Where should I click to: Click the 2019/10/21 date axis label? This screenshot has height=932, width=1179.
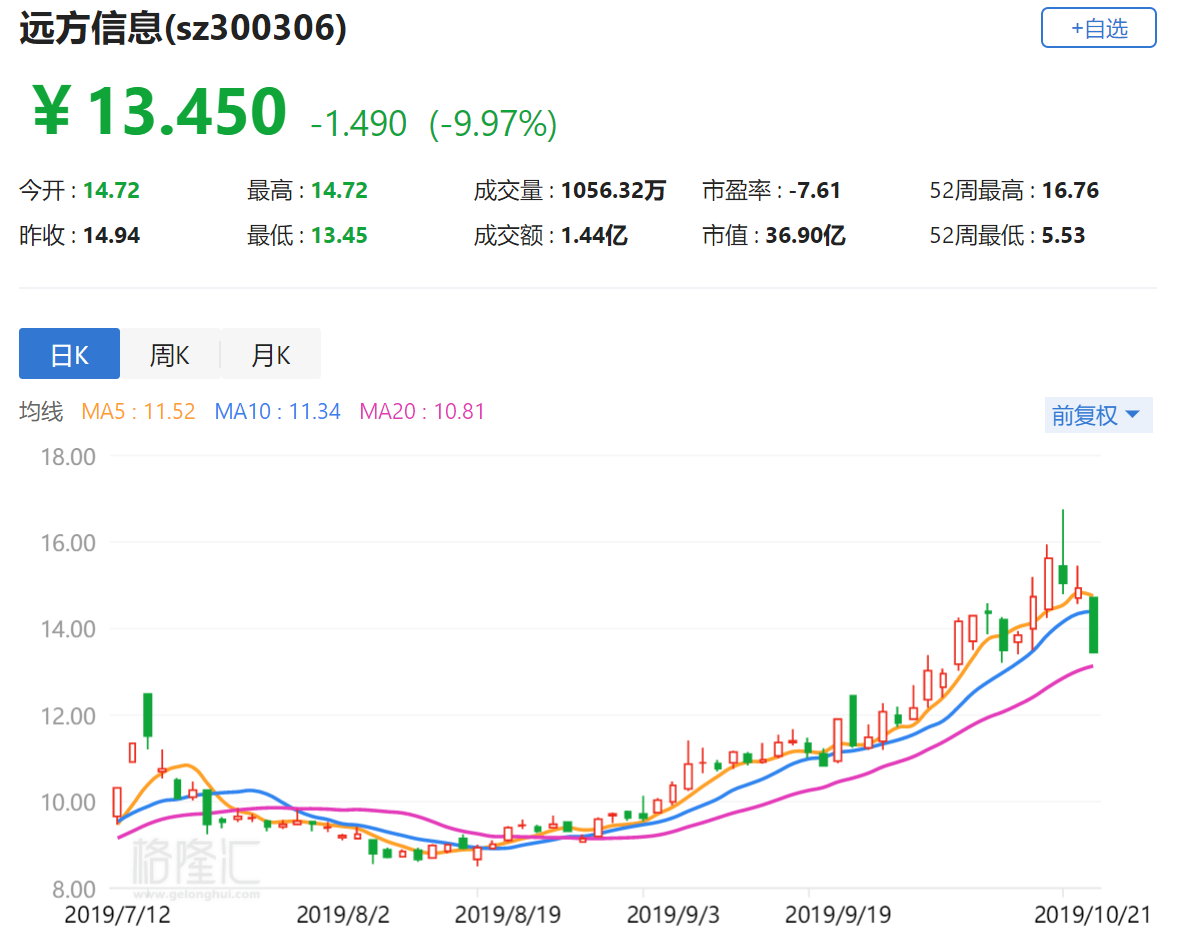1092,915
